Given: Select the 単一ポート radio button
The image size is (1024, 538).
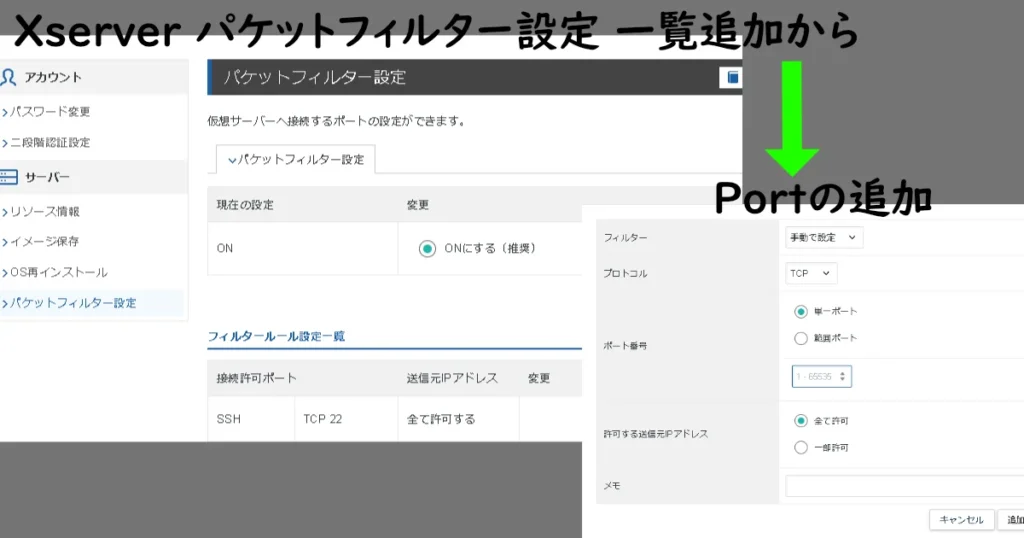Looking at the screenshot, I should click(801, 311).
